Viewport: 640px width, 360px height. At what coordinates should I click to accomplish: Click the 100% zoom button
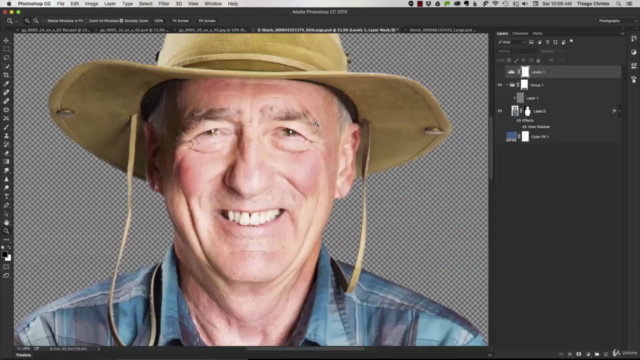(x=158, y=21)
